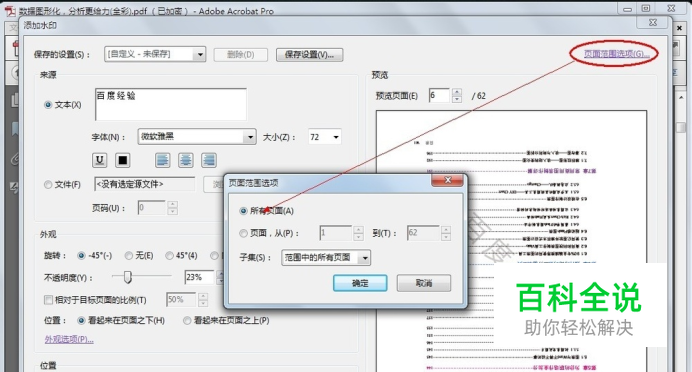This screenshot has width=692, height=372.
Task: Align watermark text center
Action: click(x=185, y=160)
